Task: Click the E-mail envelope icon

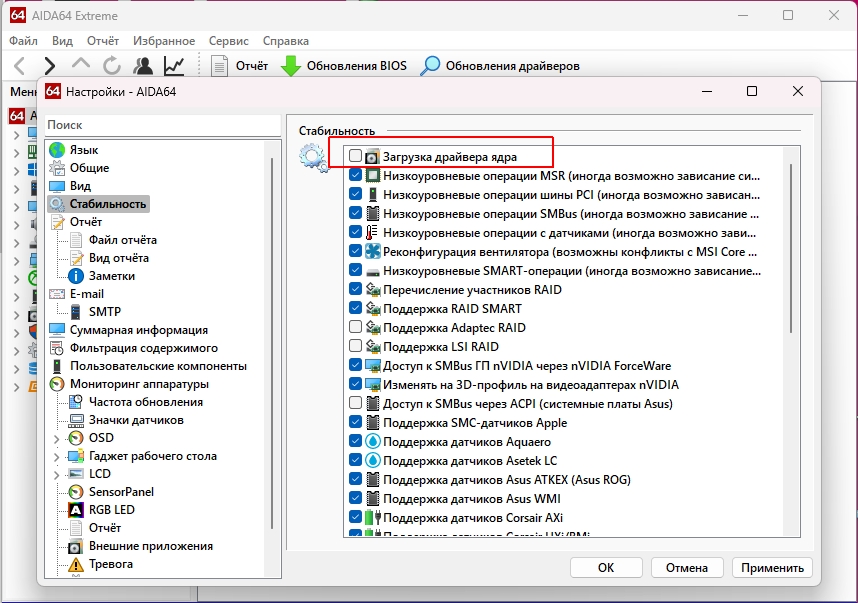Action: tap(57, 294)
